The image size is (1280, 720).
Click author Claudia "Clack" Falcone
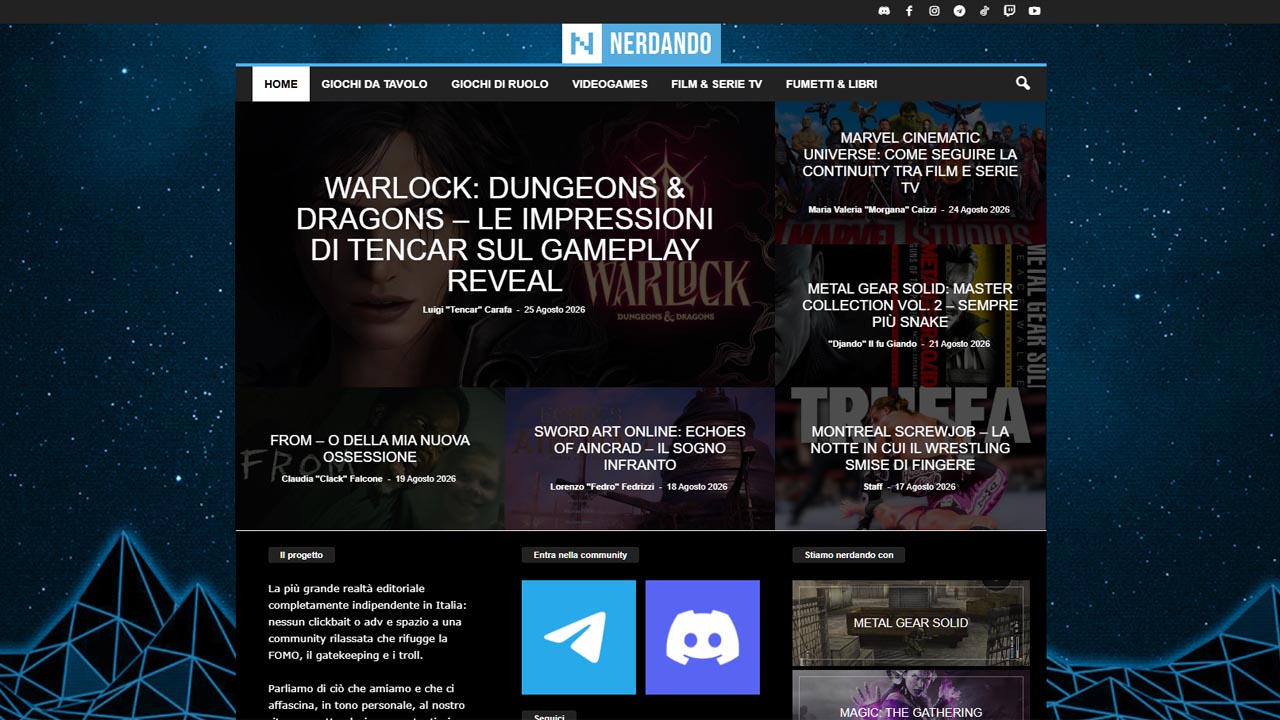point(332,479)
